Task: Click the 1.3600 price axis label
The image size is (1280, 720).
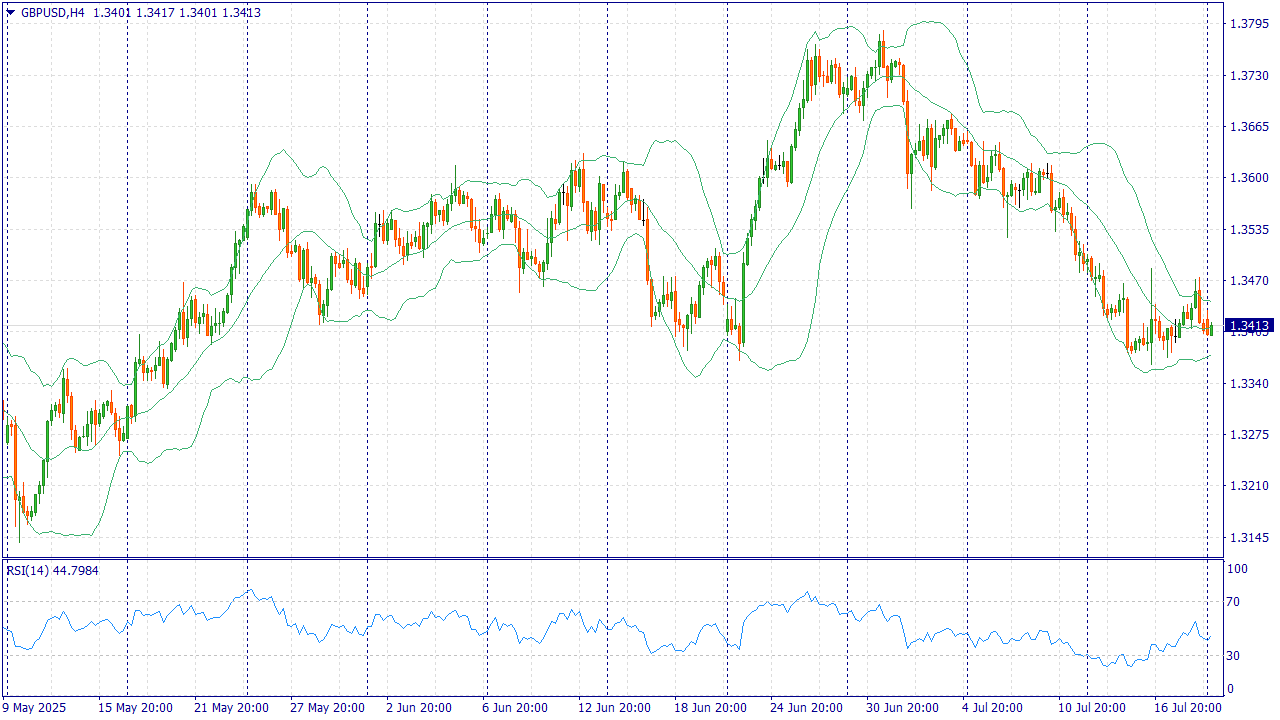Action: click(x=1249, y=178)
